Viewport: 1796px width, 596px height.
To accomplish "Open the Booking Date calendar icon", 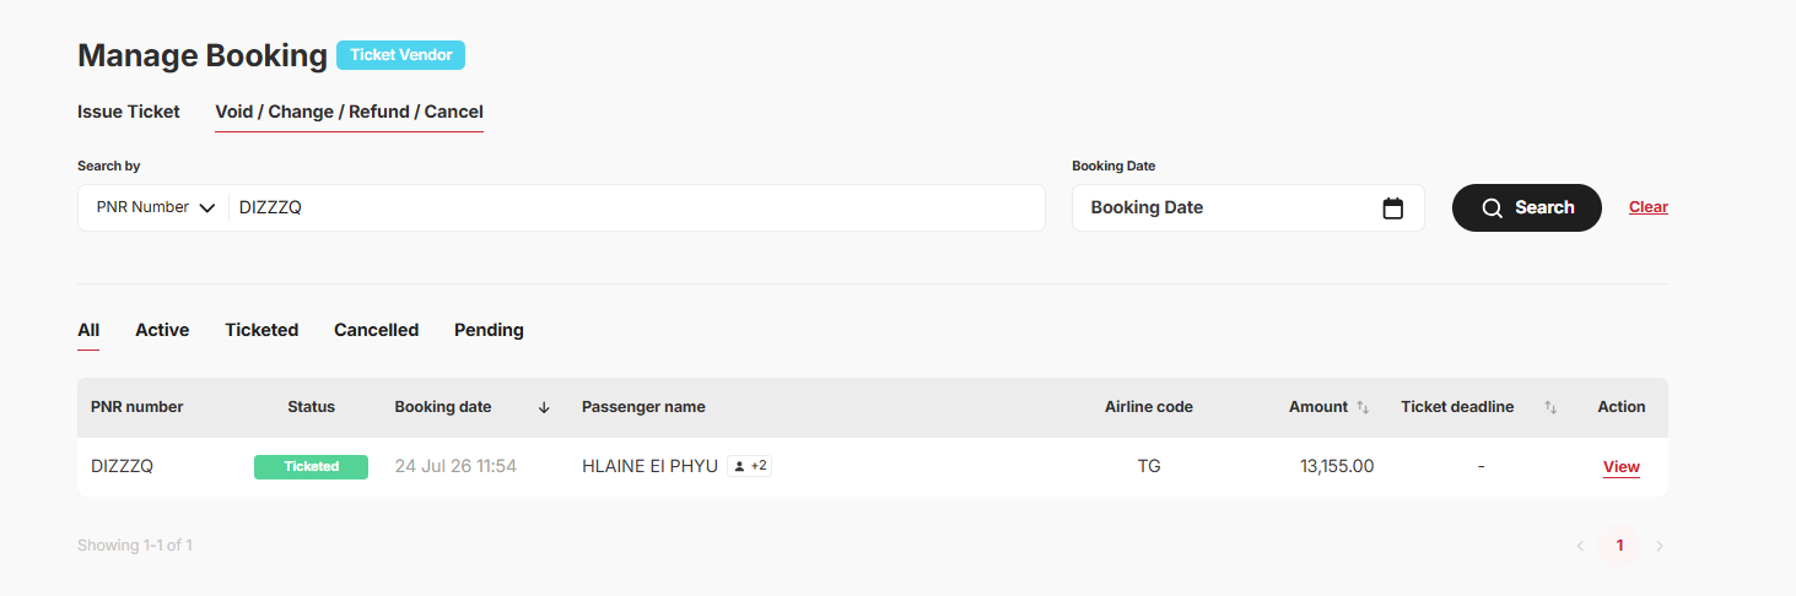I will pos(1392,208).
